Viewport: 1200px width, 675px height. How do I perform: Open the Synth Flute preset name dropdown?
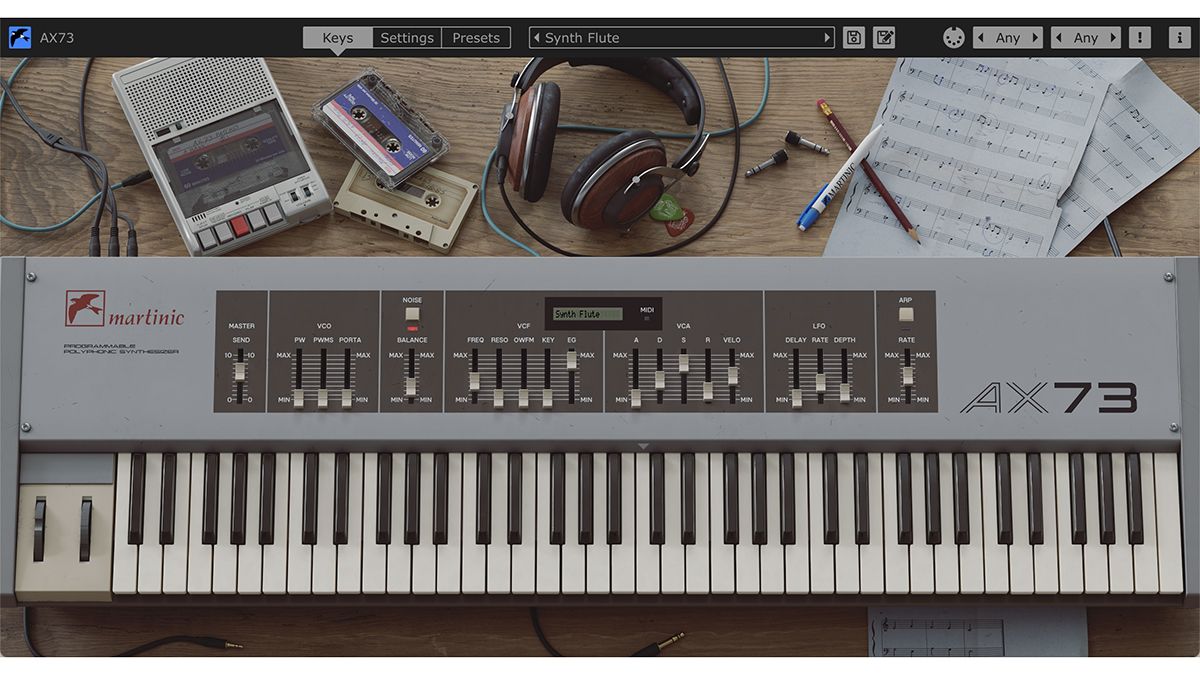point(681,38)
